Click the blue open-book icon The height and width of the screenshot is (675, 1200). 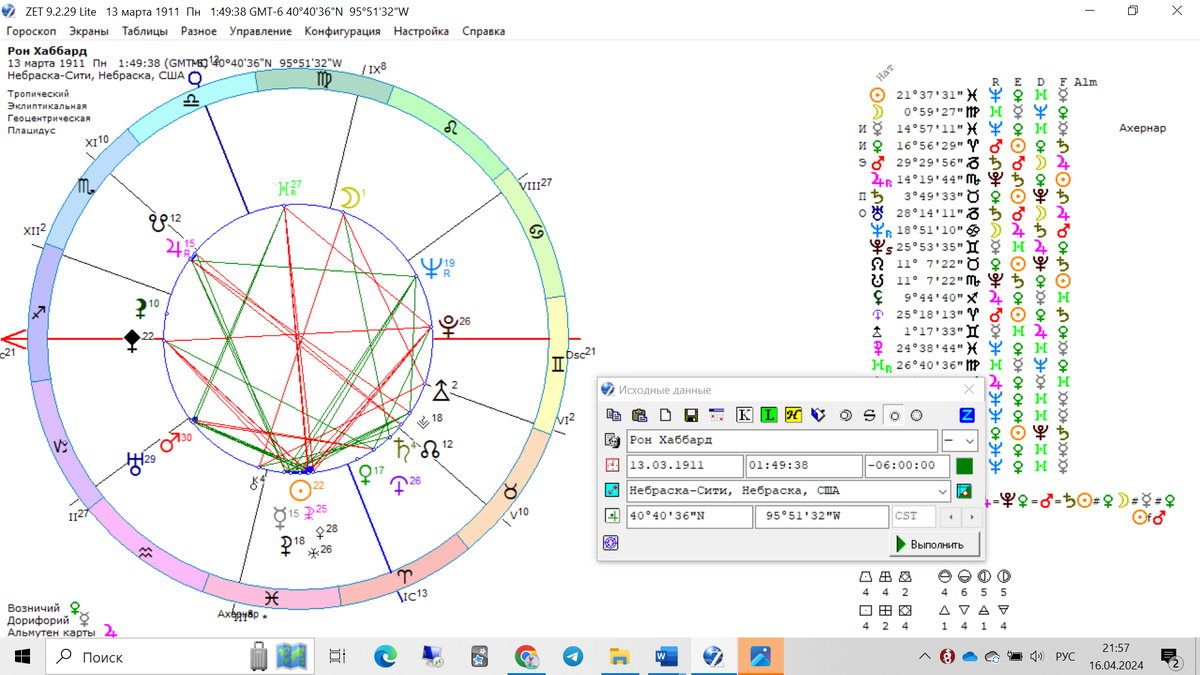(x=819, y=415)
